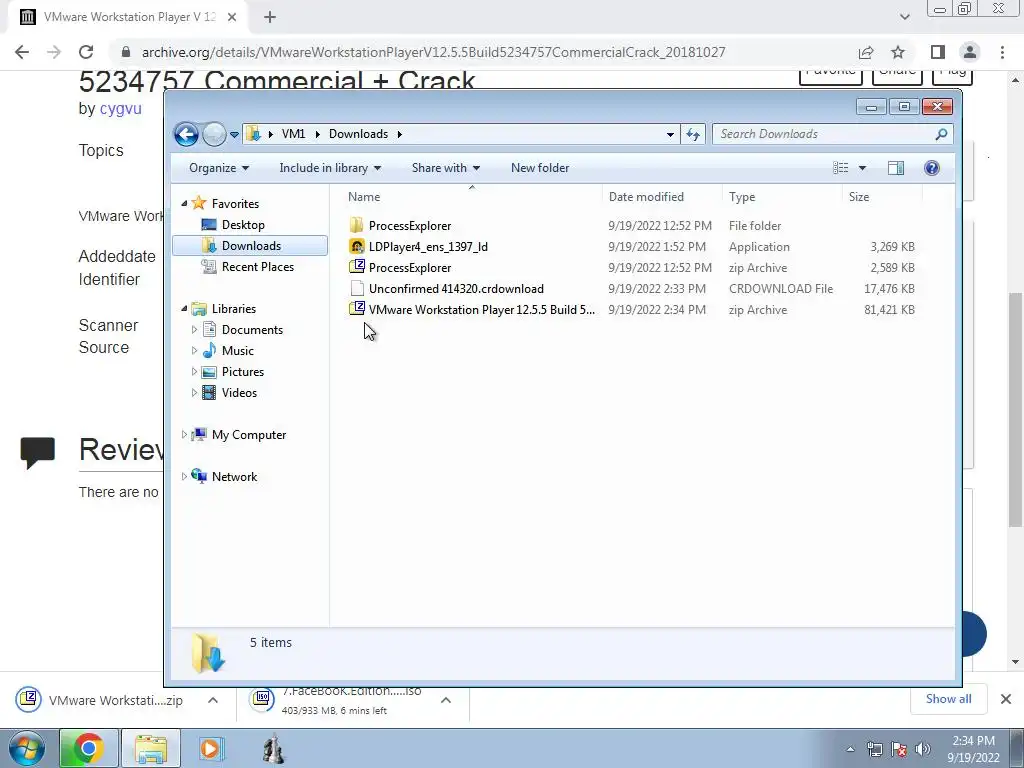This screenshot has height=768, width=1024.
Task: Click the refresh button beside address bar
Action: (x=693, y=135)
